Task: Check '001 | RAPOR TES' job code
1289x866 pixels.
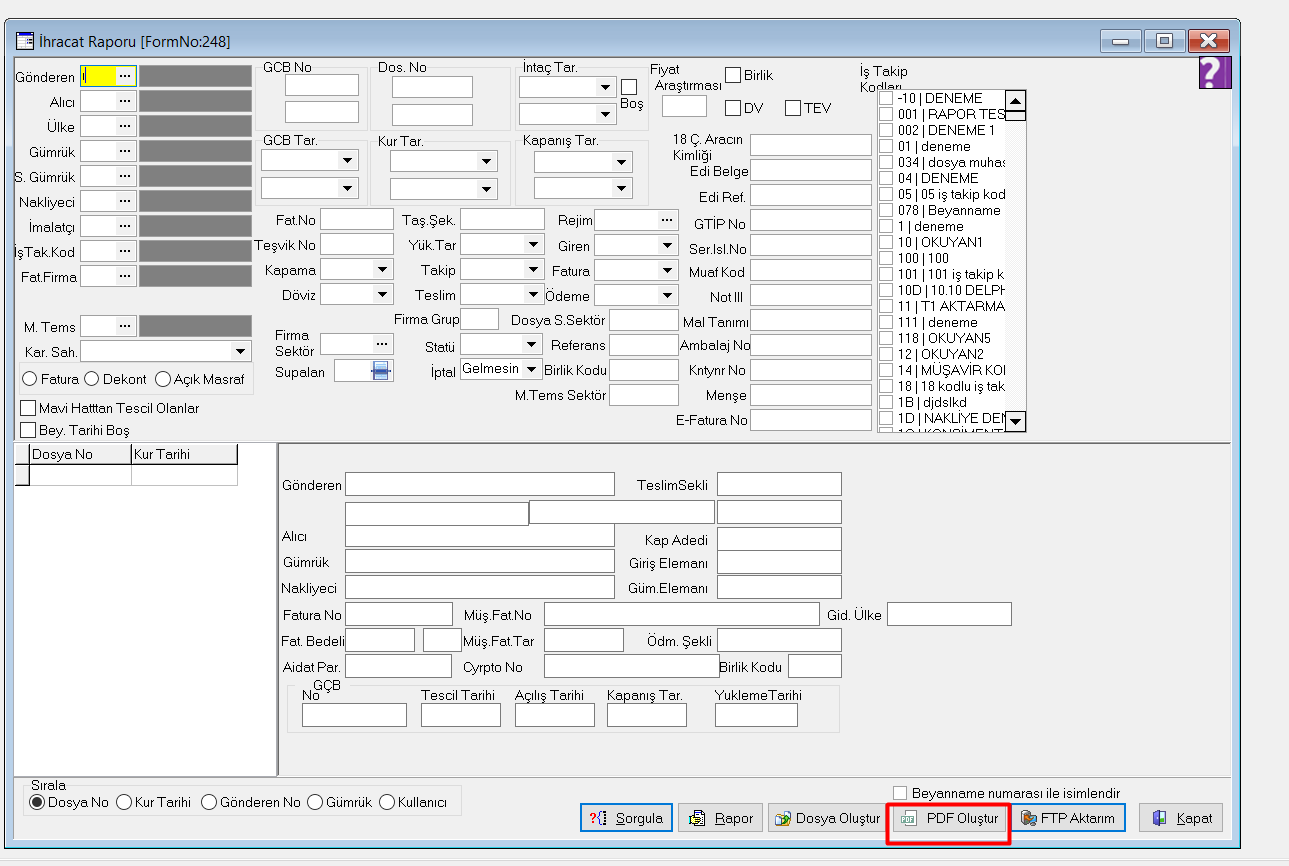Action: coord(885,114)
